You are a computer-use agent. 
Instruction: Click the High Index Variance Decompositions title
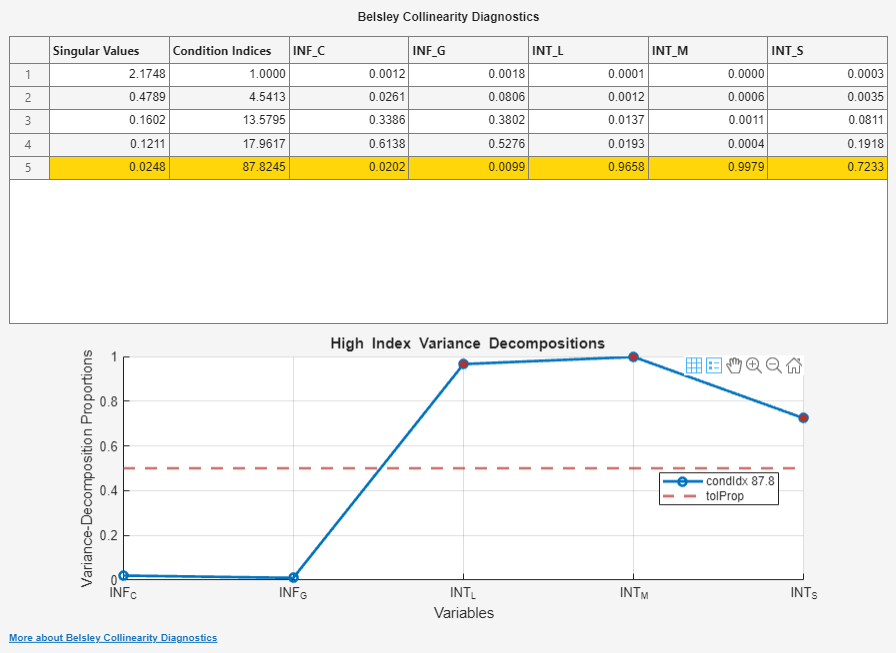pyautogui.click(x=467, y=343)
